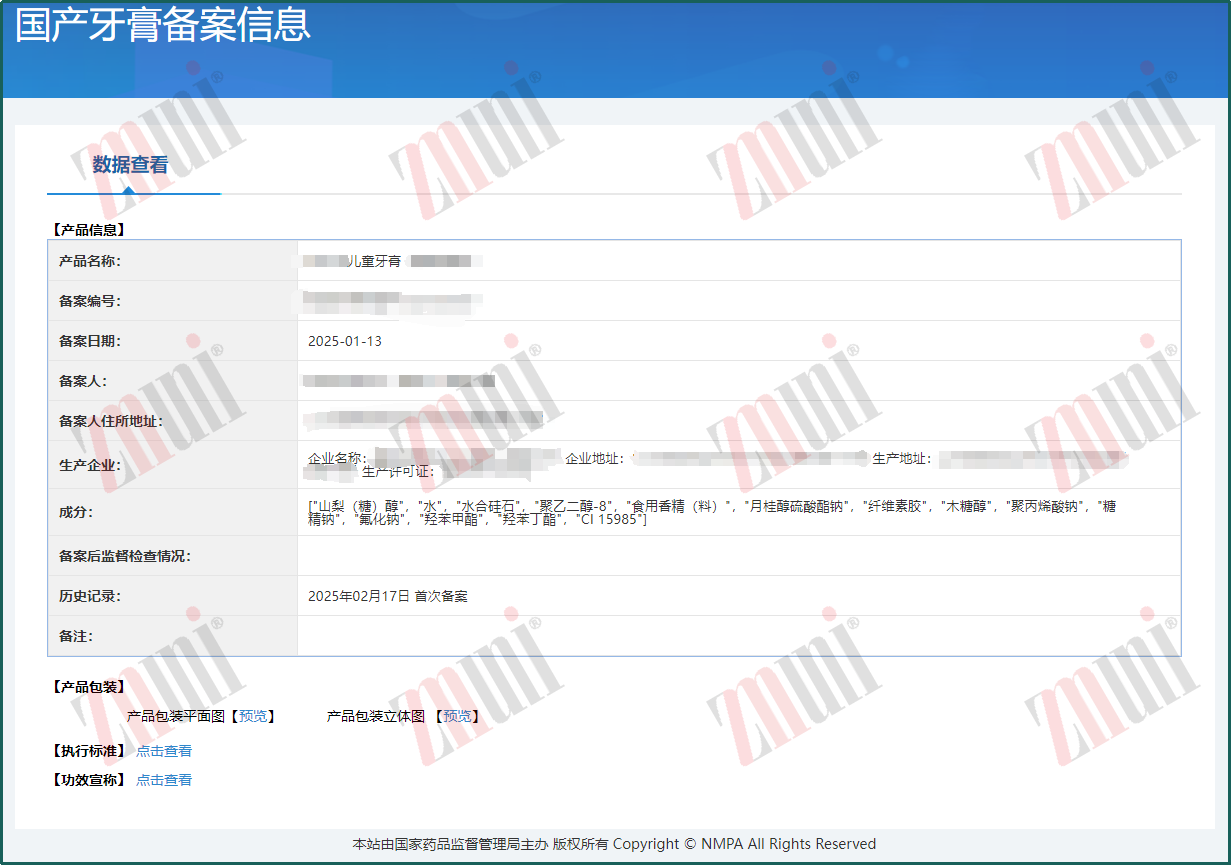The height and width of the screenshot is (866, 1232).
Task: Click the 备案后监督检查情况 row label
Action: [125, 556]
